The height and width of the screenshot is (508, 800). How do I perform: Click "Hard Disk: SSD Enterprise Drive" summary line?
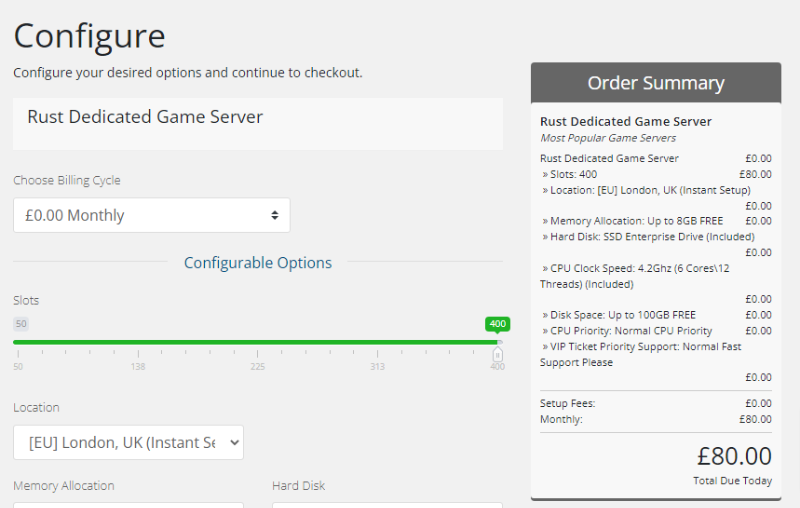pos(648,237)
